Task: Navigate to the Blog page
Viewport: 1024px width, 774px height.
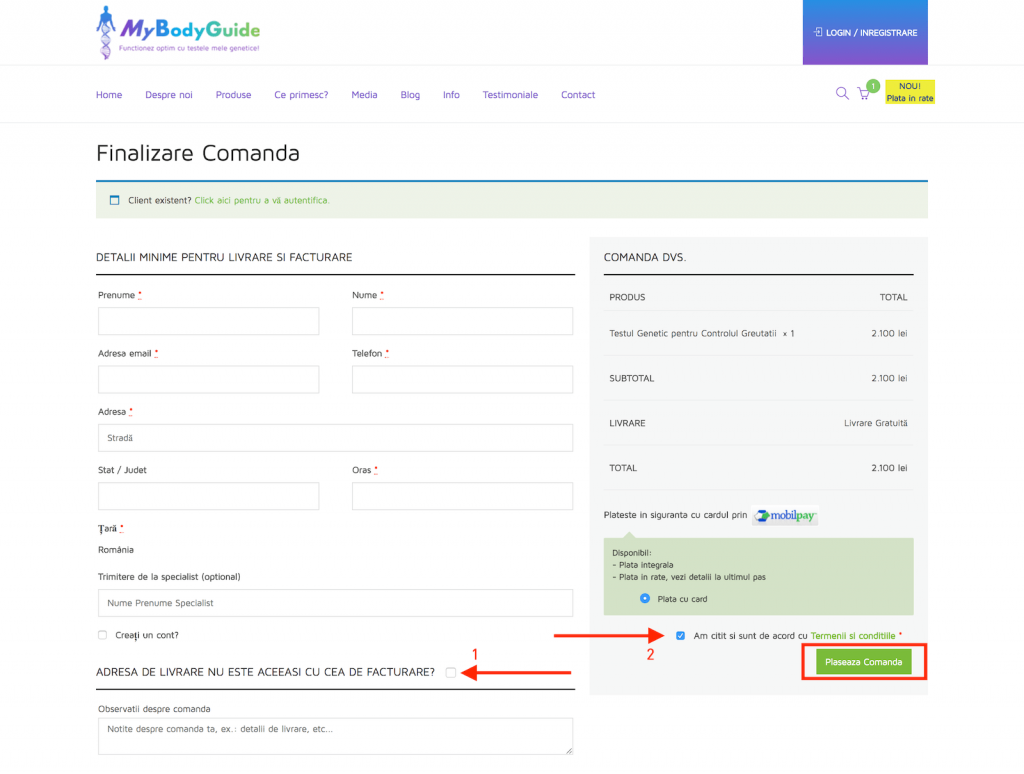Action: [410, 95]
